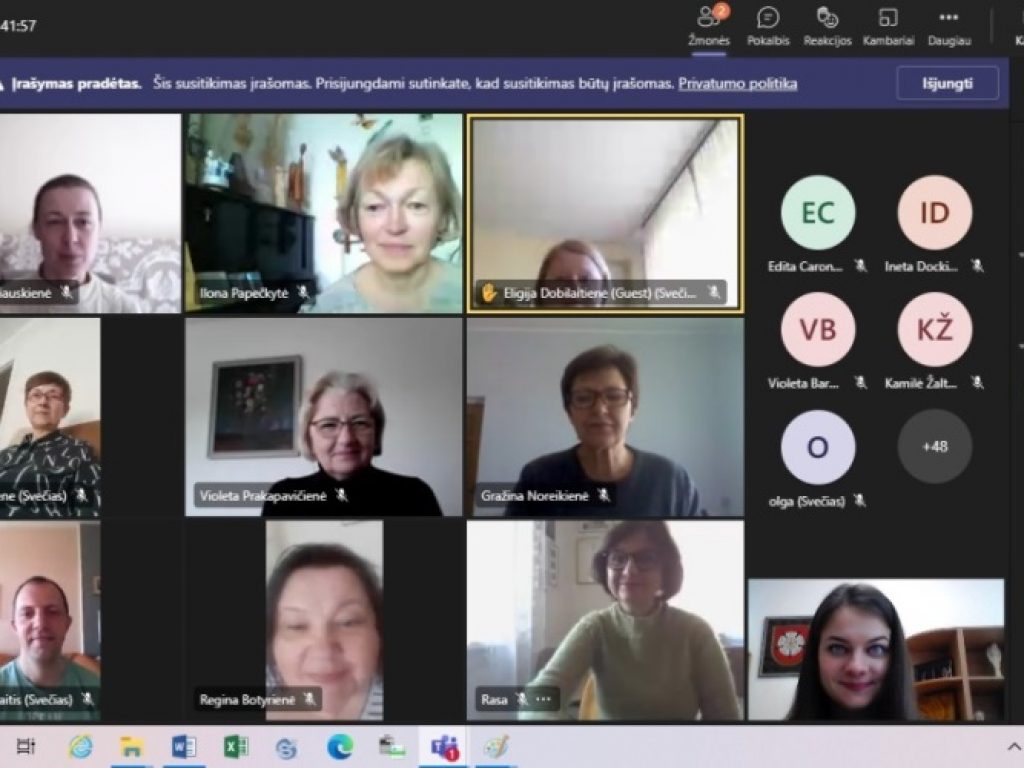The image size is (1024, 768).
Task: Expand system tray hidden icons chevron
Action: click(x=1013, y=746)
